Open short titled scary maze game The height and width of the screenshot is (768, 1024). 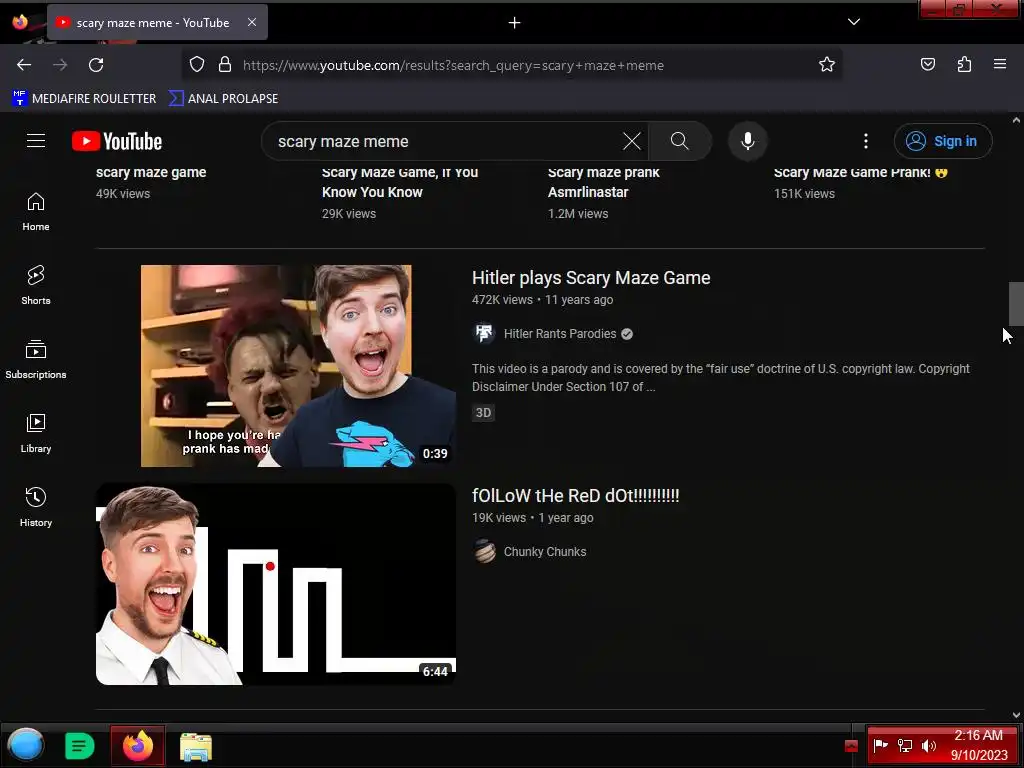click(151, 172)
